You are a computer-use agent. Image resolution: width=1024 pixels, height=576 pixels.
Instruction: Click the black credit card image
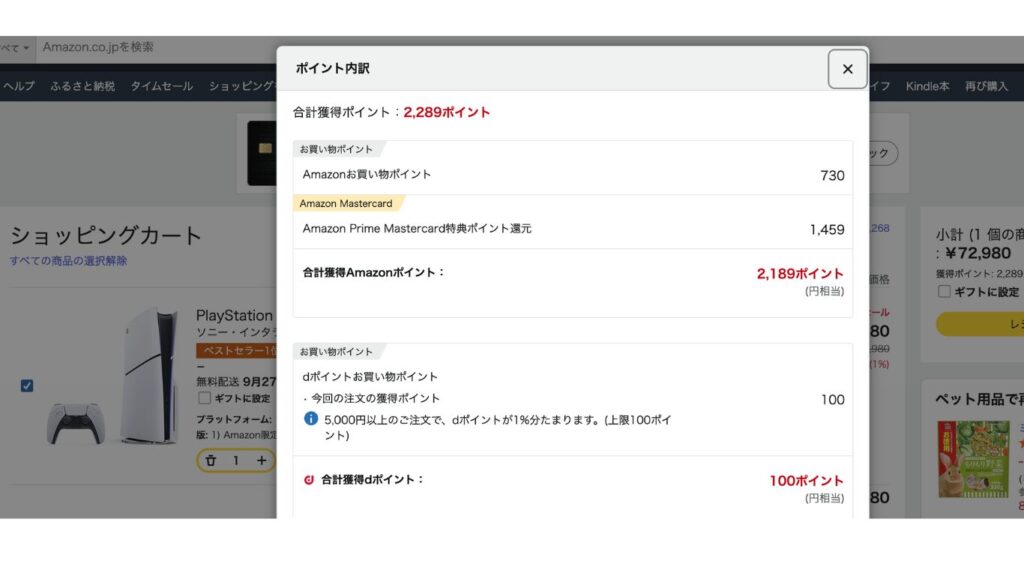click(x=262, y=153)
